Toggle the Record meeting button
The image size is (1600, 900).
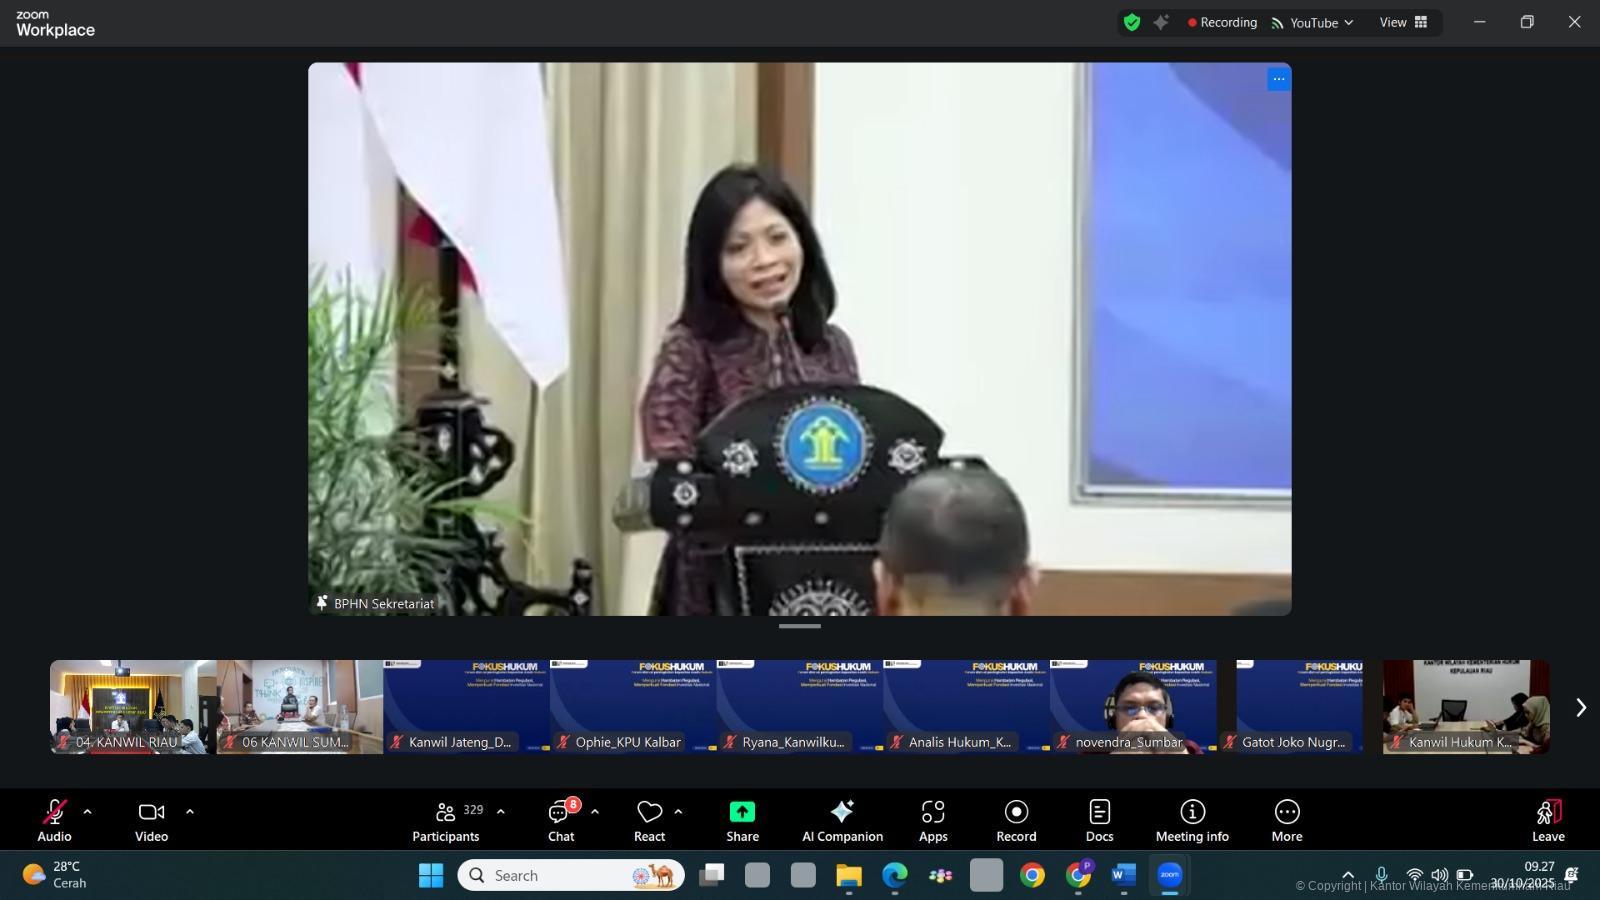(x=1016, y=820)
